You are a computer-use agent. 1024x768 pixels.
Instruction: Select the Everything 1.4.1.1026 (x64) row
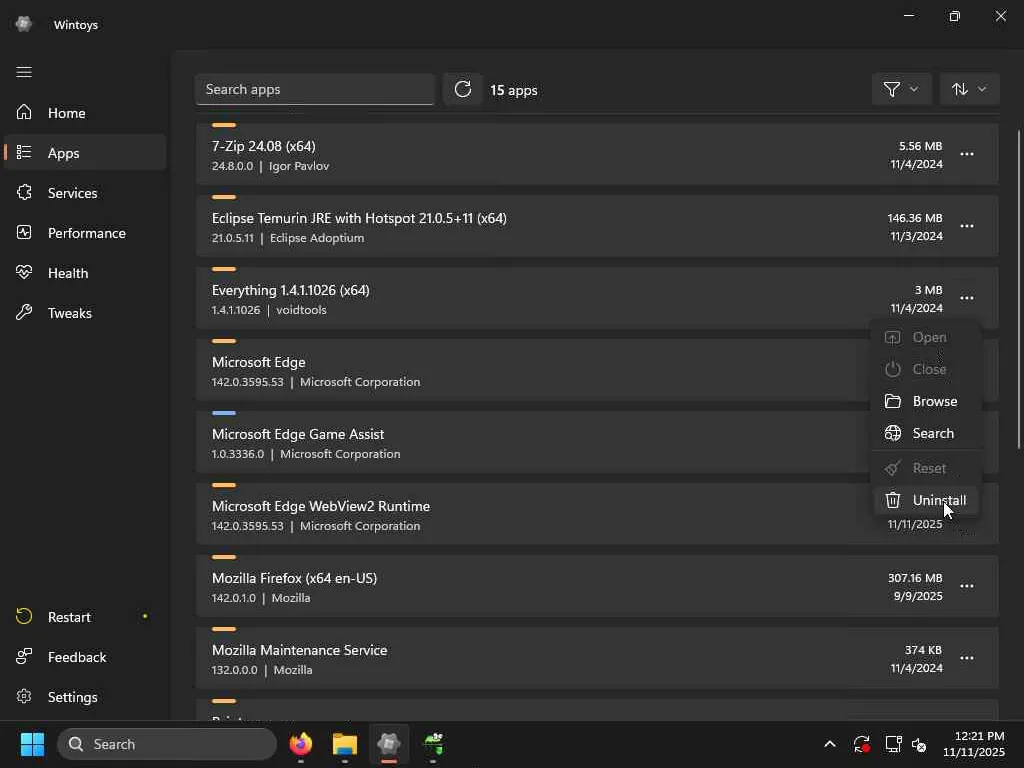(597, 298)
